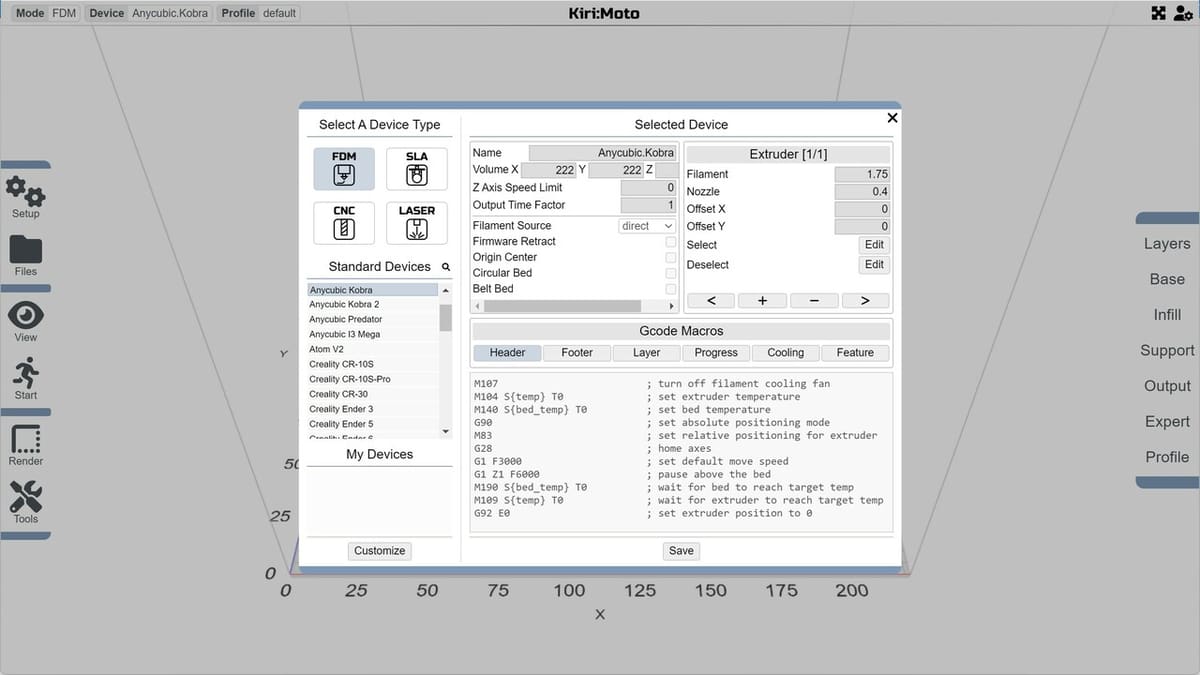
Task: Select Creality CR-10S in device list
Action: [373, 365]
